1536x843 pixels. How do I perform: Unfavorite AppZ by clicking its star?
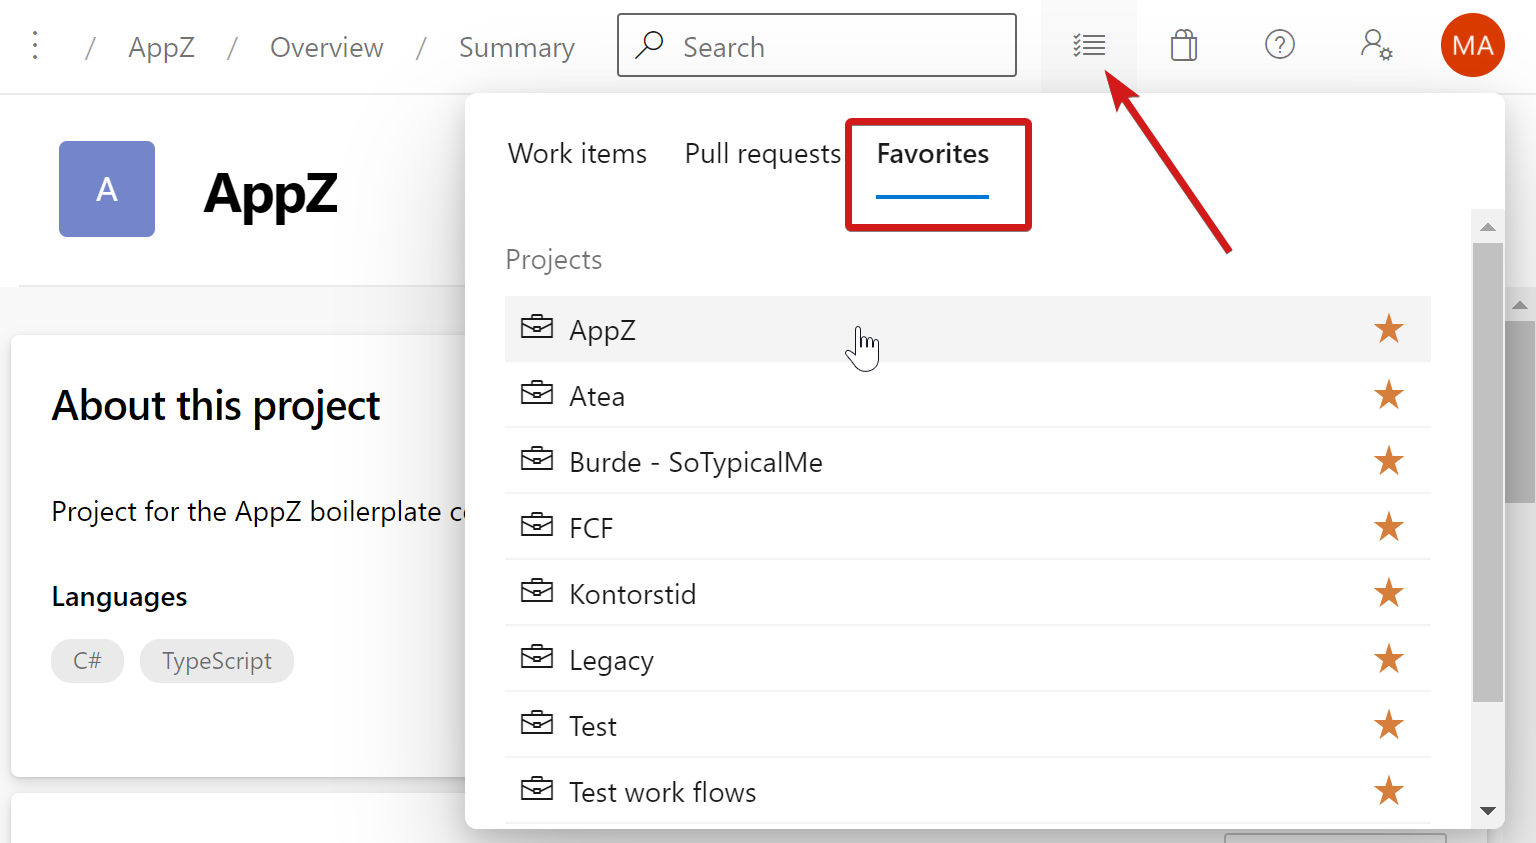pos(1389,328)
